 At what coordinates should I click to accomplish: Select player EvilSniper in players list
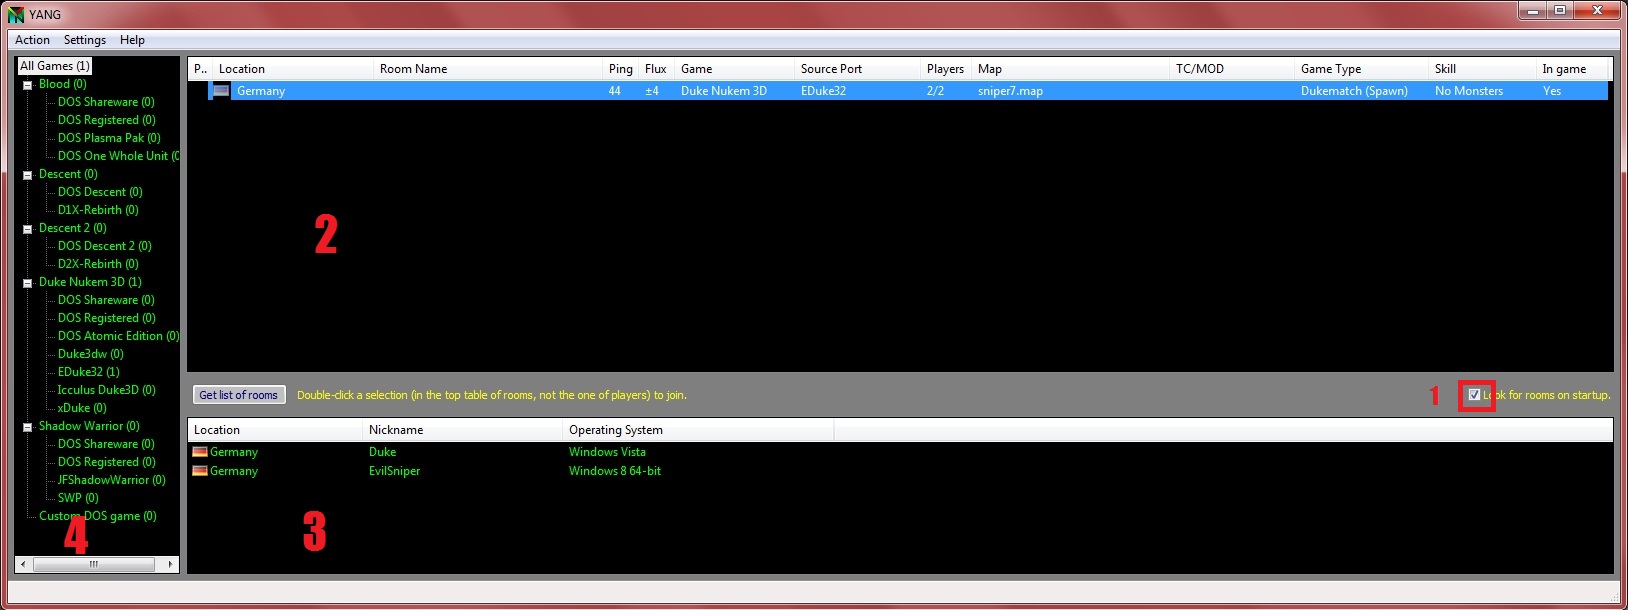394,471
